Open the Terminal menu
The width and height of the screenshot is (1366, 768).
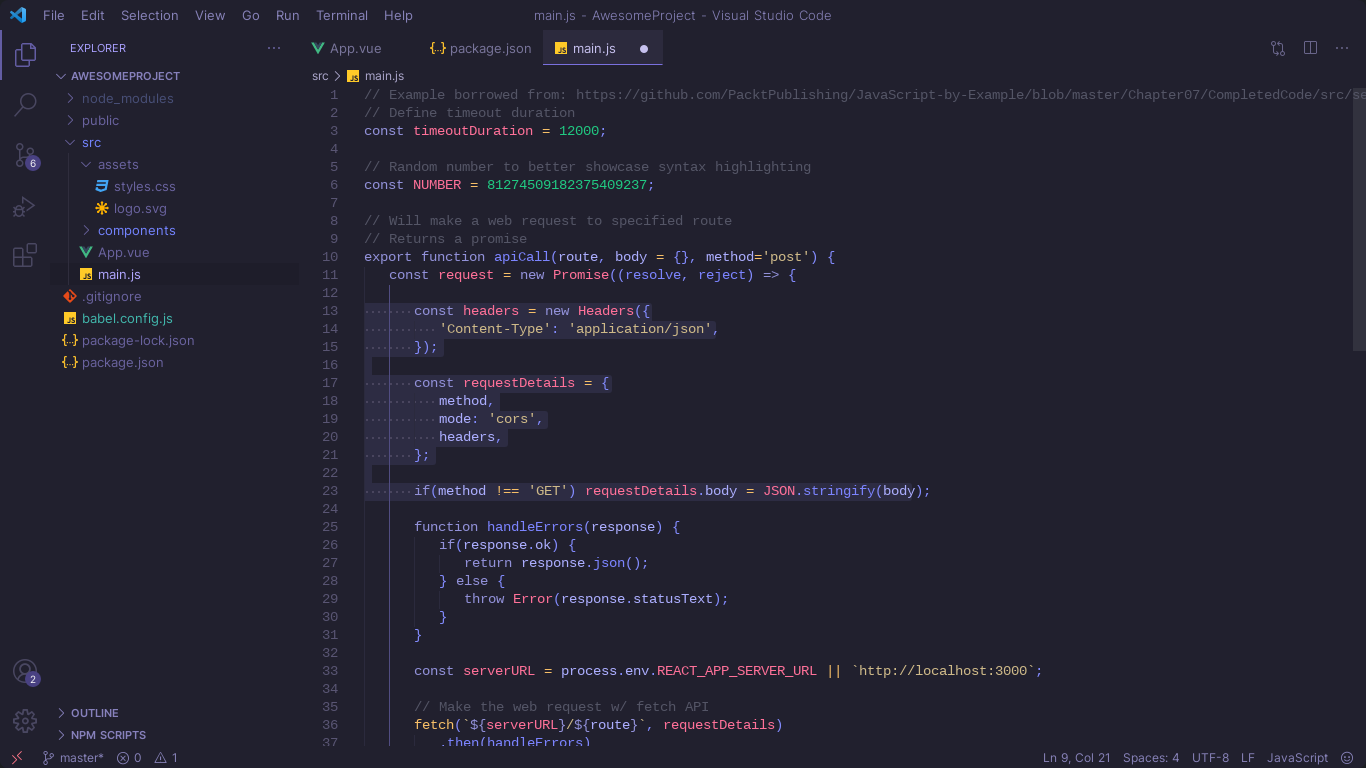click(x=342, y=15)
